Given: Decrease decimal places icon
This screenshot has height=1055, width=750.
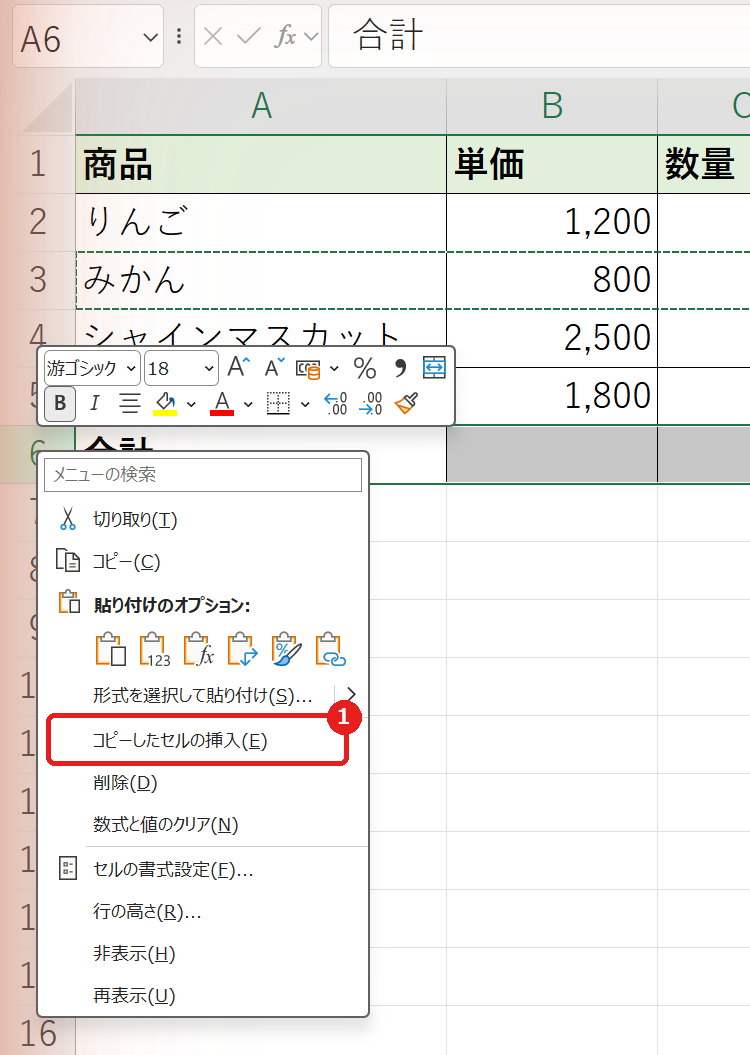Looking at the screenshot, I should [371, 403].
